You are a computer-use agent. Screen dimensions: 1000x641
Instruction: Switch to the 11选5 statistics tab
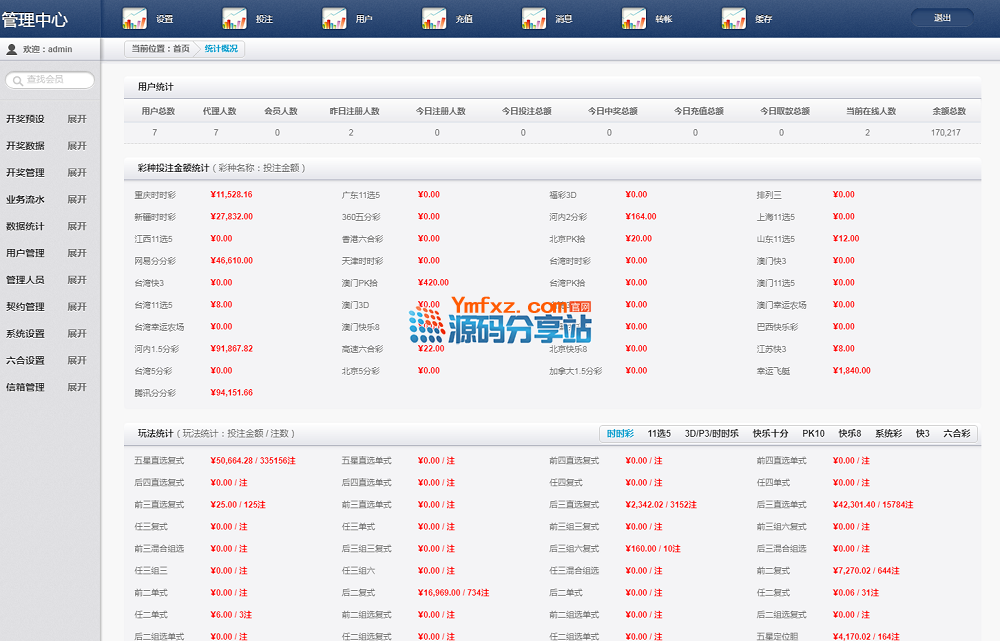click(x=659, y=434)
